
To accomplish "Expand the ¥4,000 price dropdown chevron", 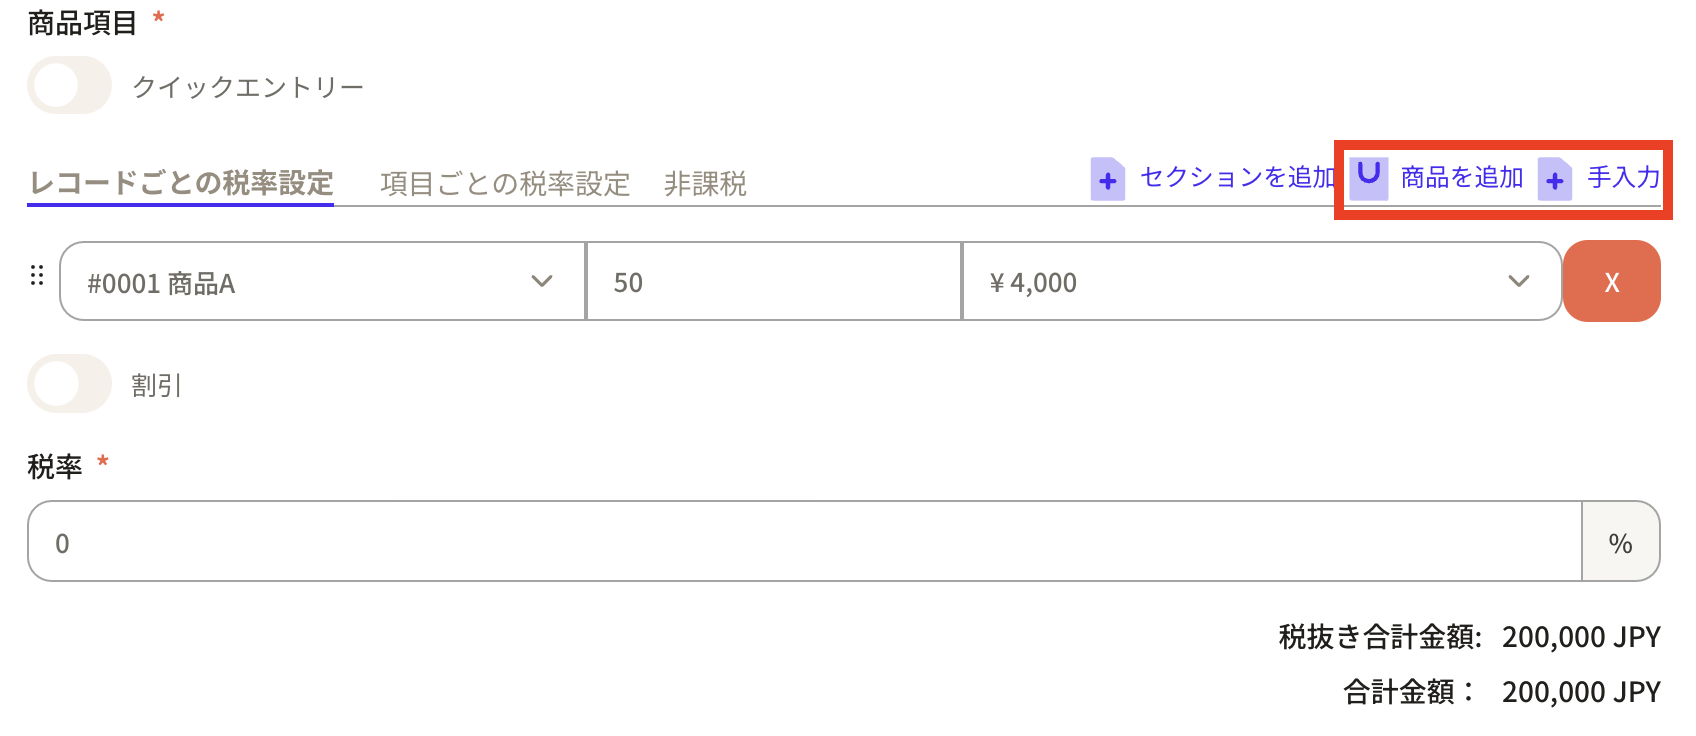I will [1518, 282].
